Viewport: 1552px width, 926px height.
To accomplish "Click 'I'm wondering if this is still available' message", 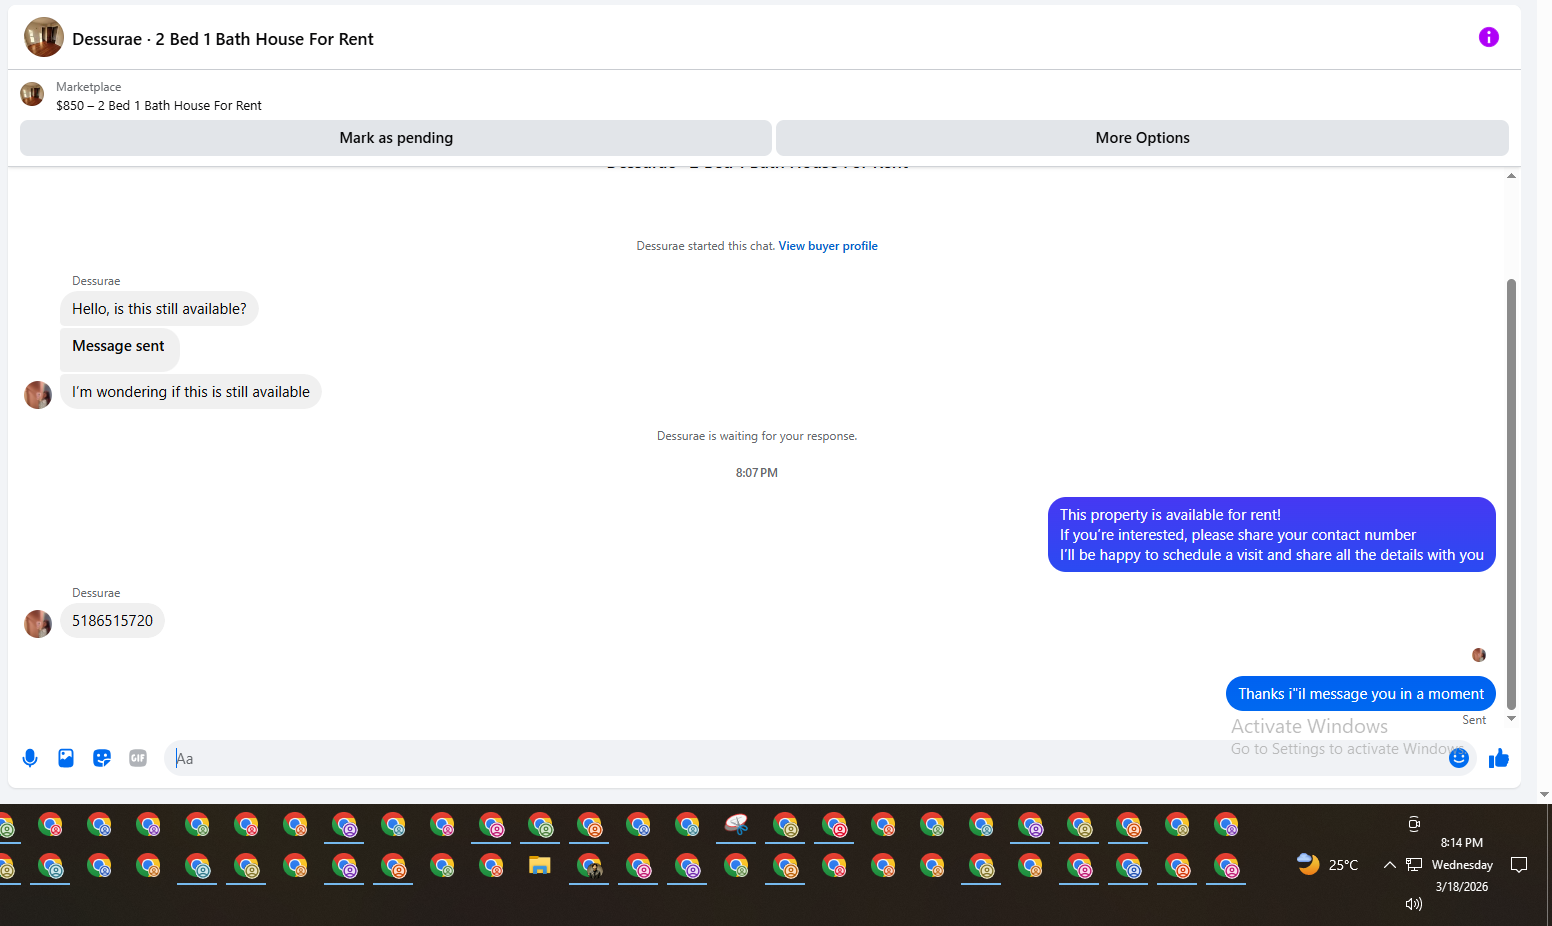I will (191, 392).
